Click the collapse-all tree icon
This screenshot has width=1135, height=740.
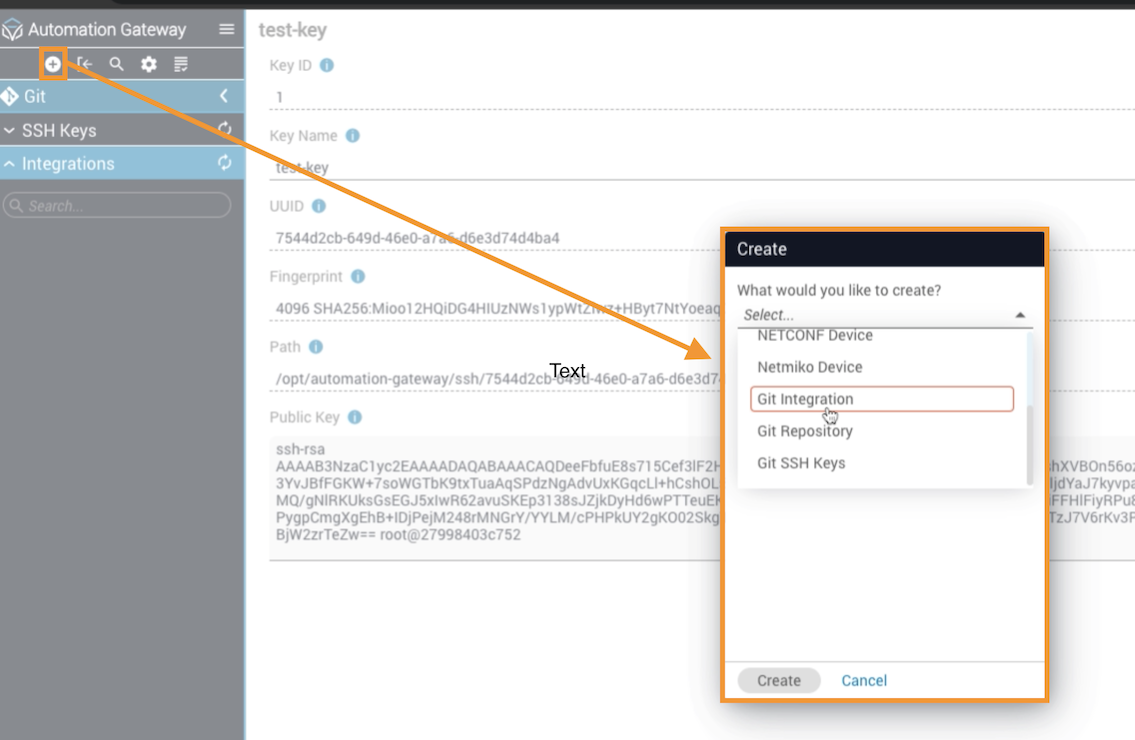click(85, 64)
